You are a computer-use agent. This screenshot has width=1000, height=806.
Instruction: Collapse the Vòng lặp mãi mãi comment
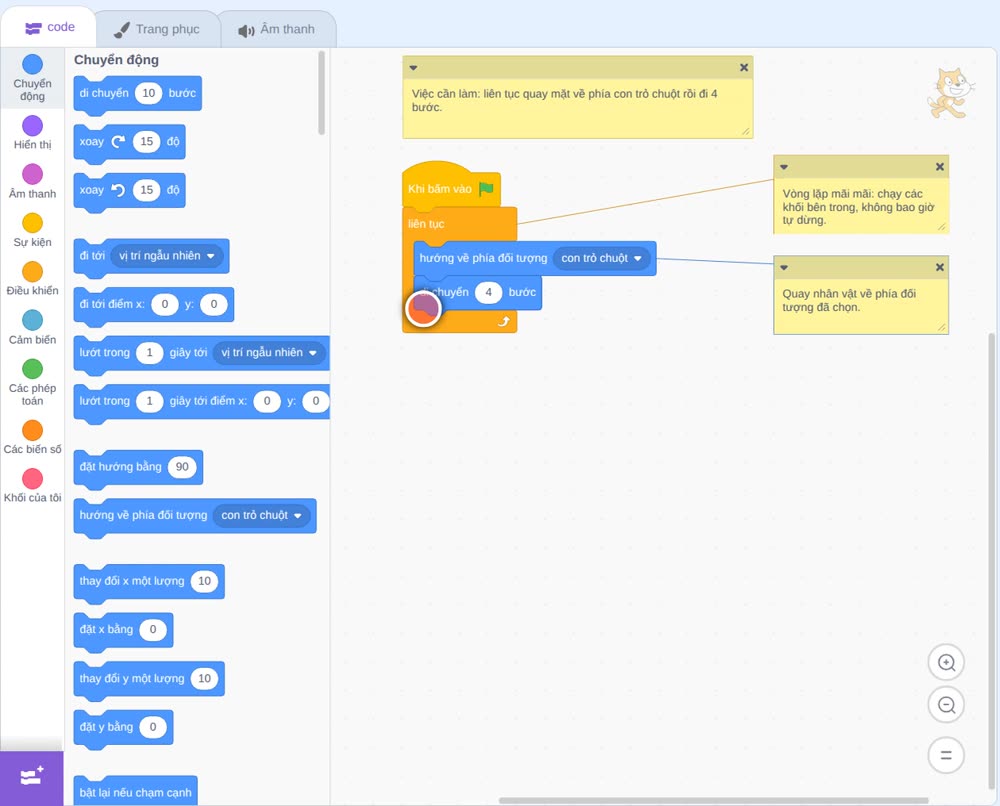(784, 167)
